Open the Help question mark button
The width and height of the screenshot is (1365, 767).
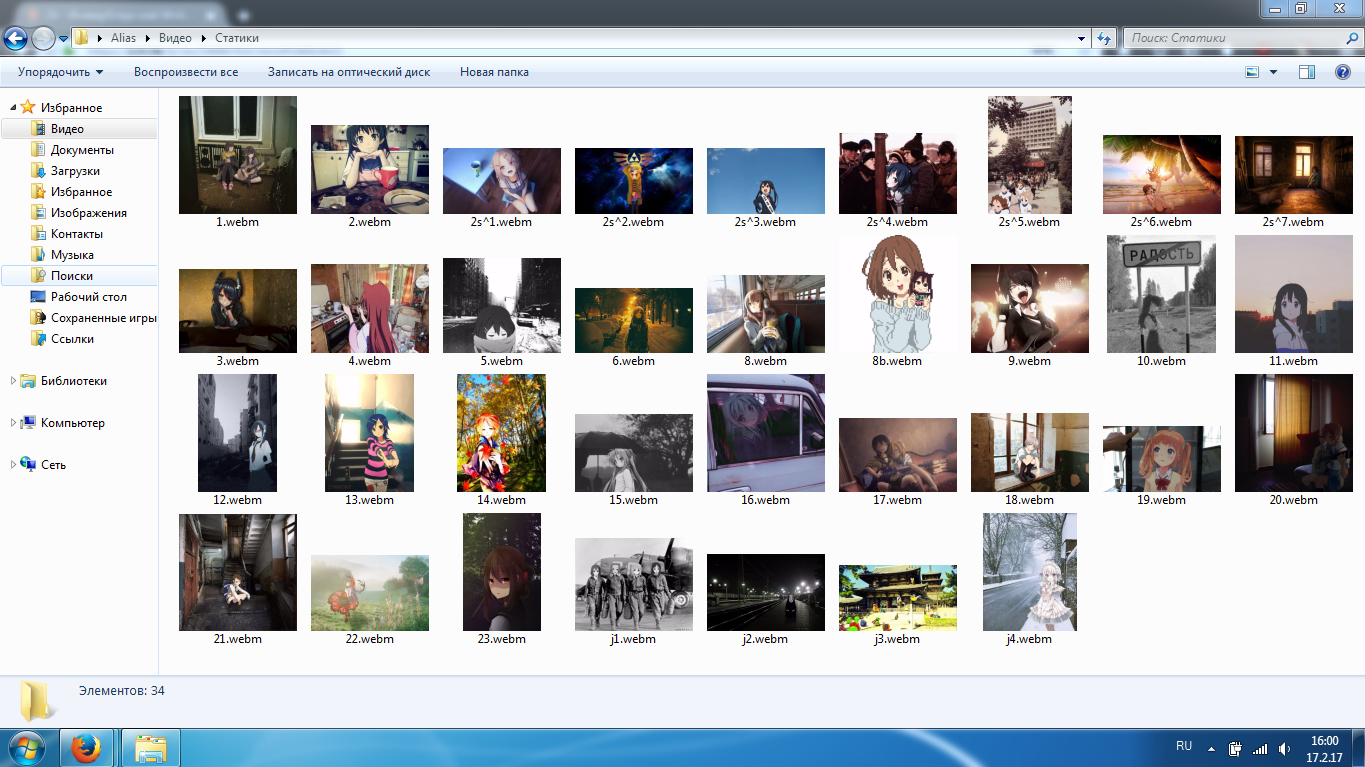pos(1343,72)
